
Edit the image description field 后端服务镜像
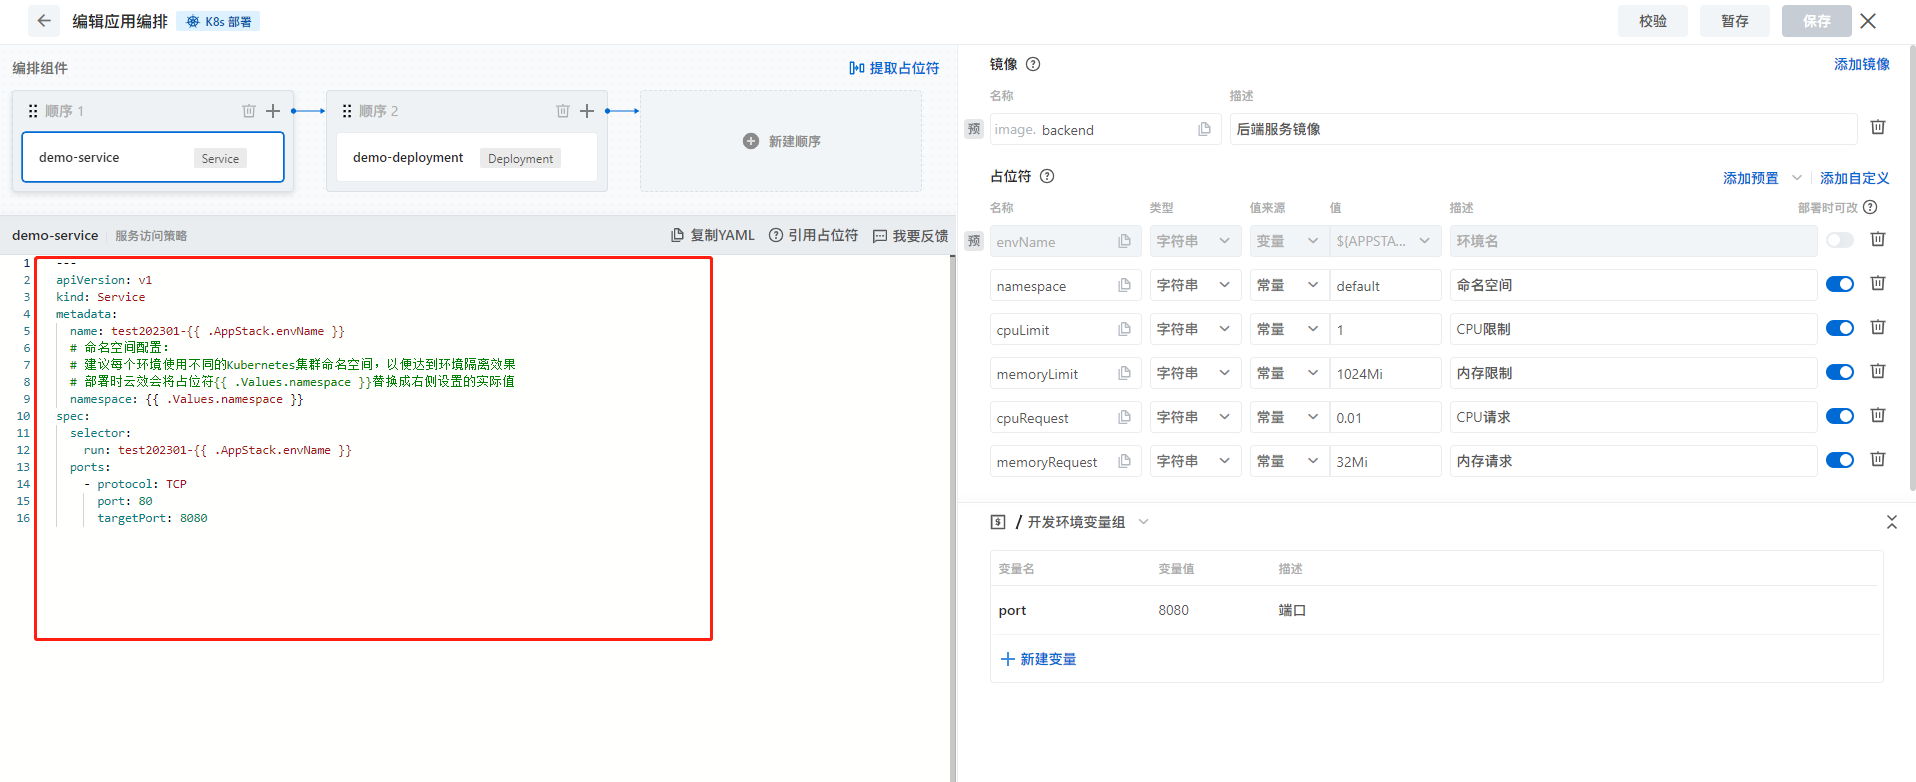[1543, 129]
